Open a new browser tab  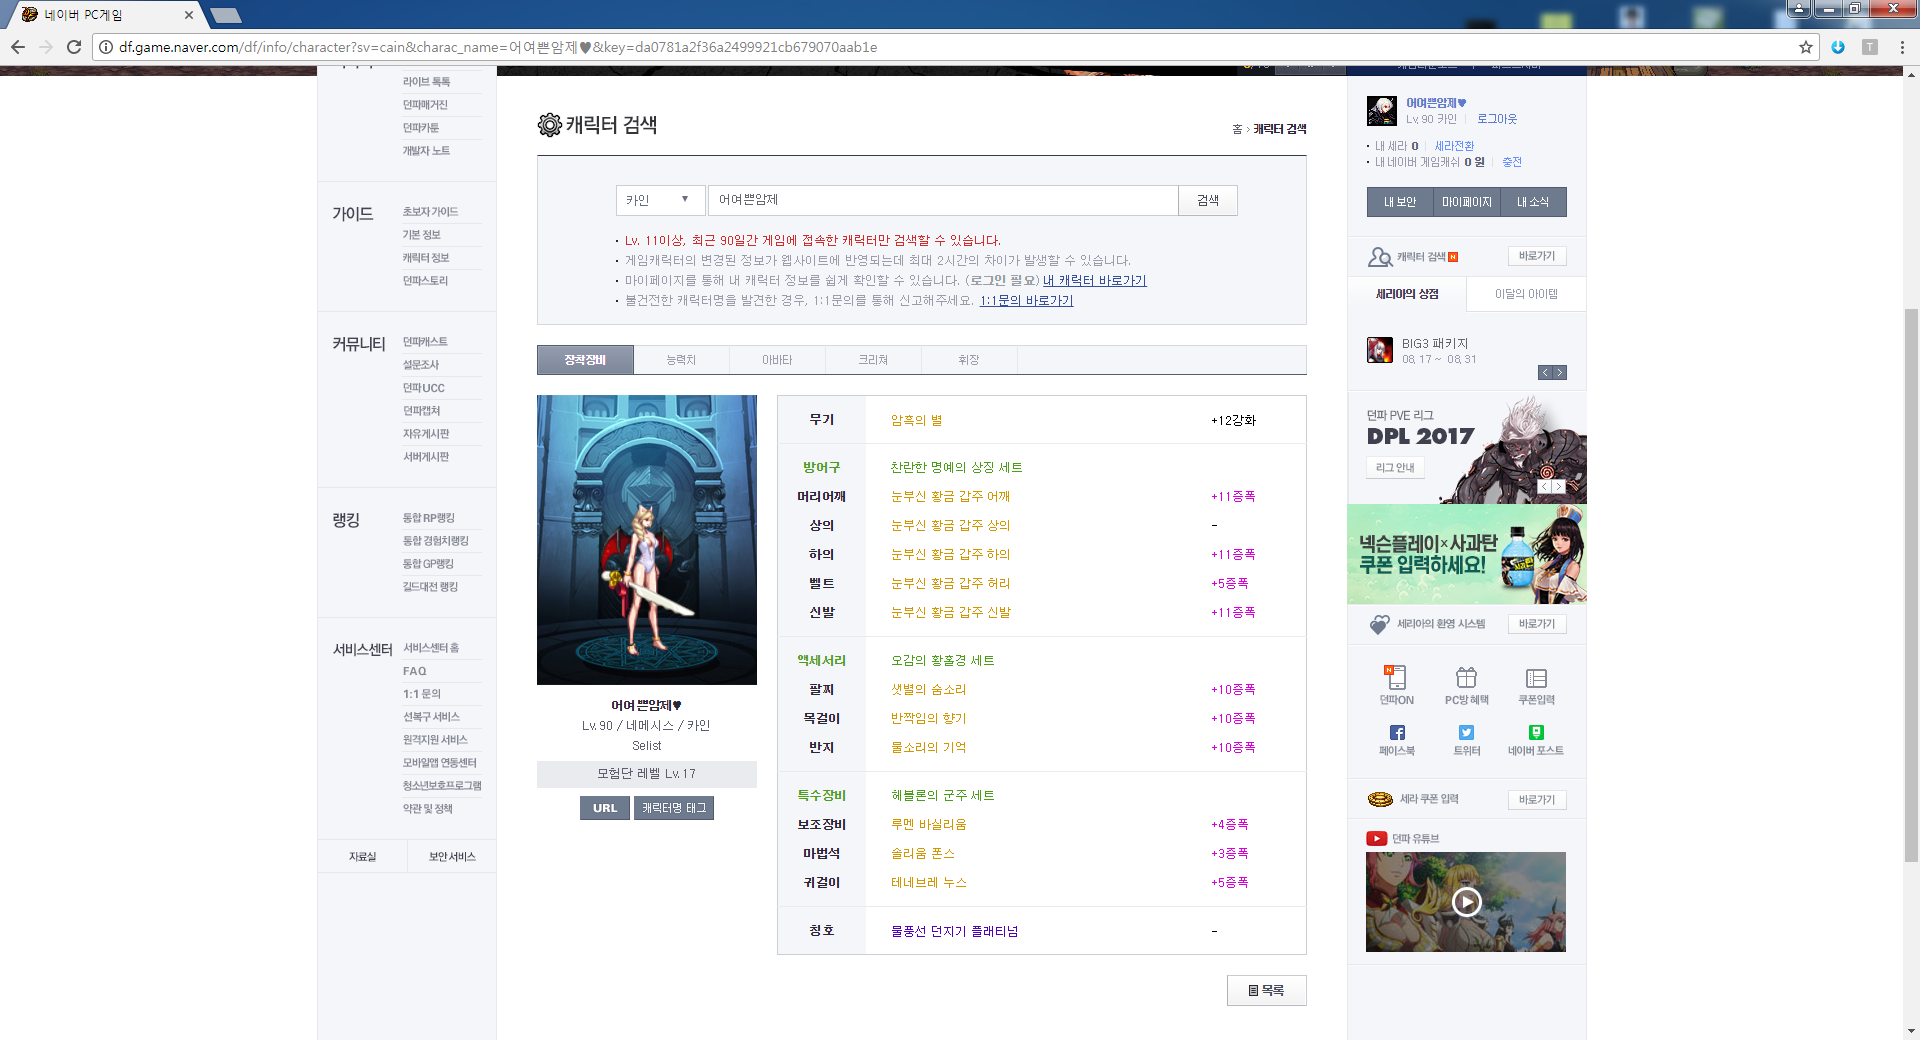[x=226, y=15]
